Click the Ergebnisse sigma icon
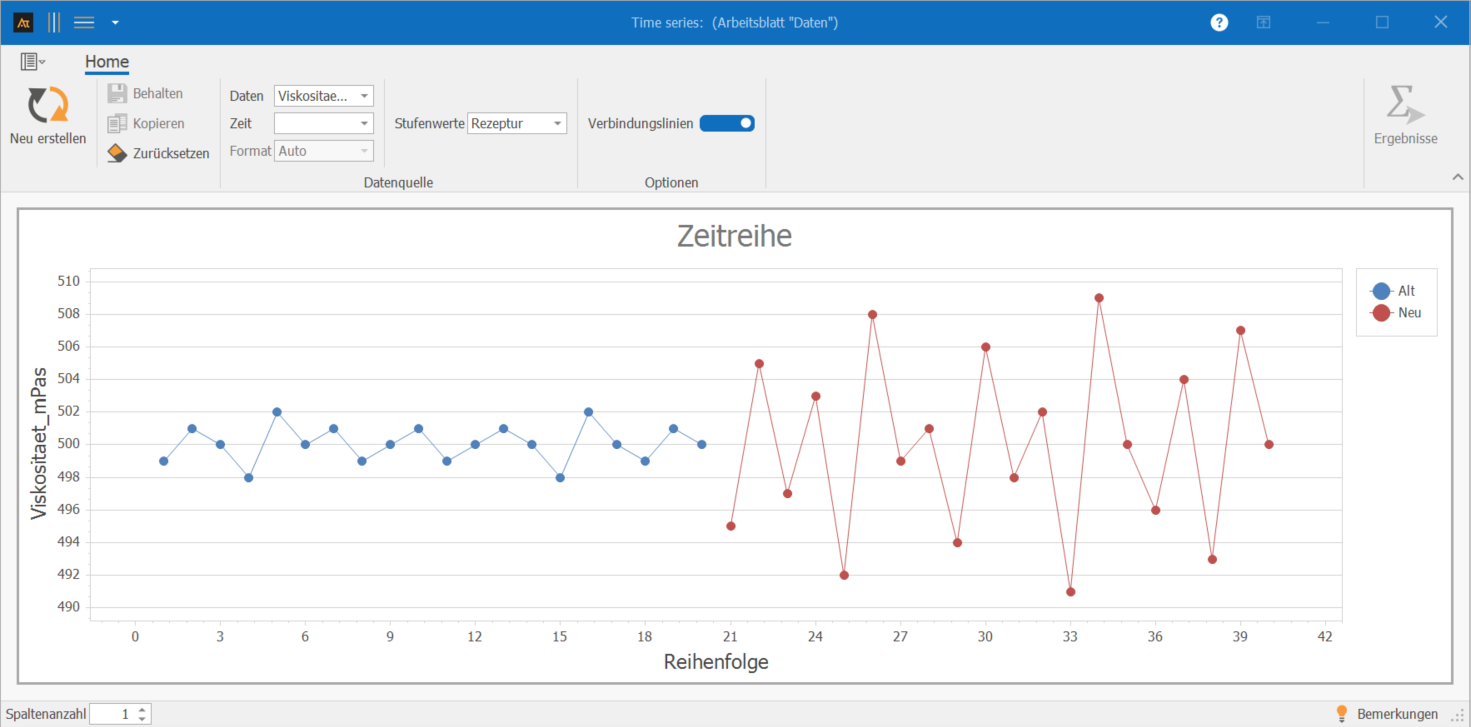Image resolution: width=1471 pixels, height=727 pixels. 1405,105
